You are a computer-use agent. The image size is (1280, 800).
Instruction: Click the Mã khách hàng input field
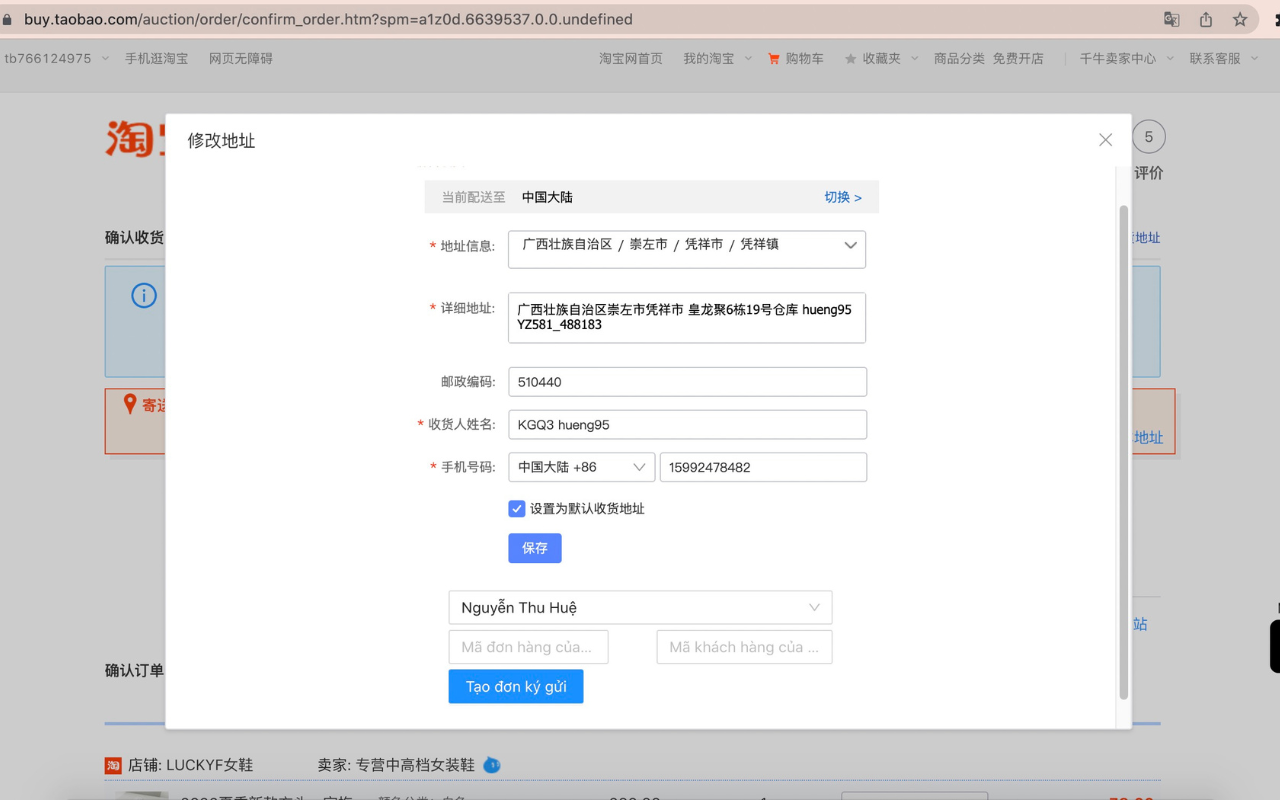pos(744,647)
